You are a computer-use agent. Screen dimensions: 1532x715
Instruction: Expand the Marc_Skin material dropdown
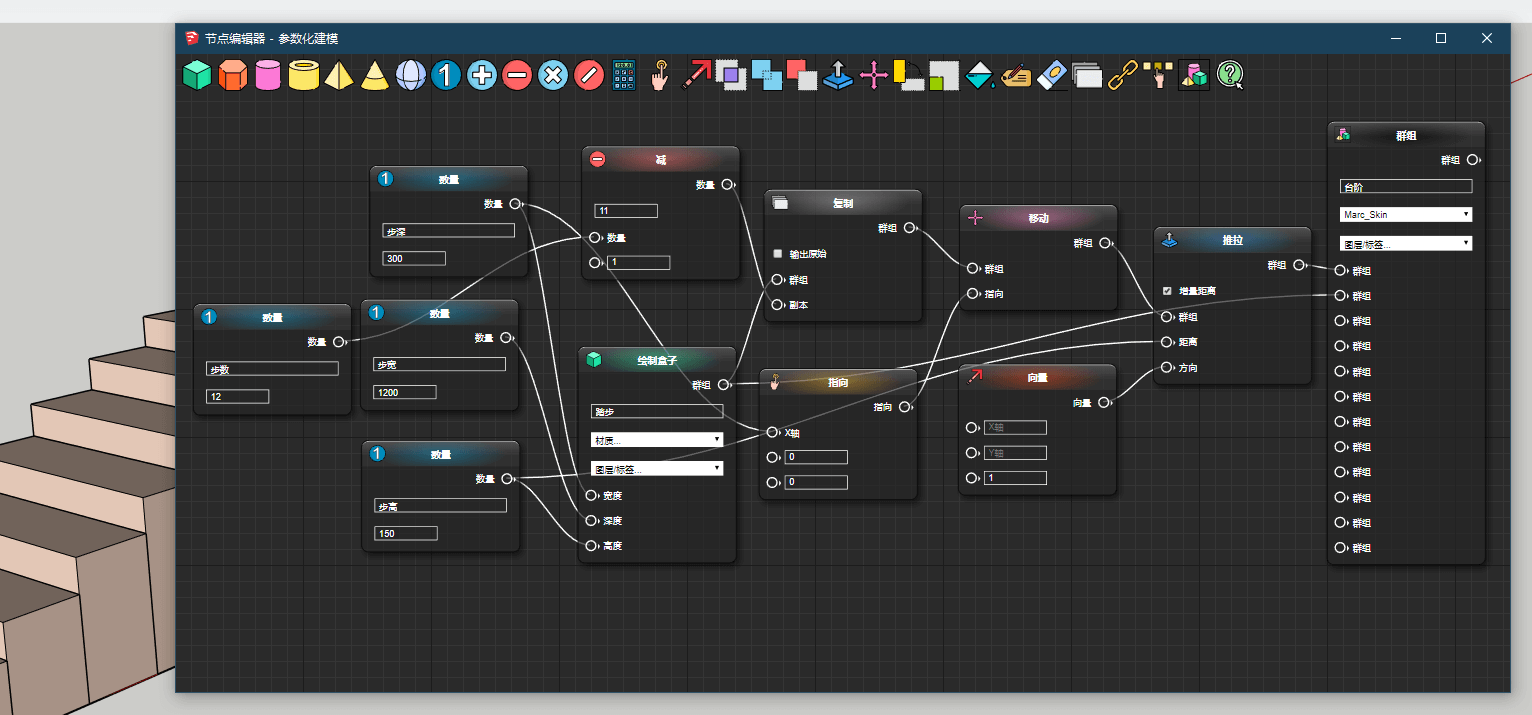click(x=1405, y=215)
